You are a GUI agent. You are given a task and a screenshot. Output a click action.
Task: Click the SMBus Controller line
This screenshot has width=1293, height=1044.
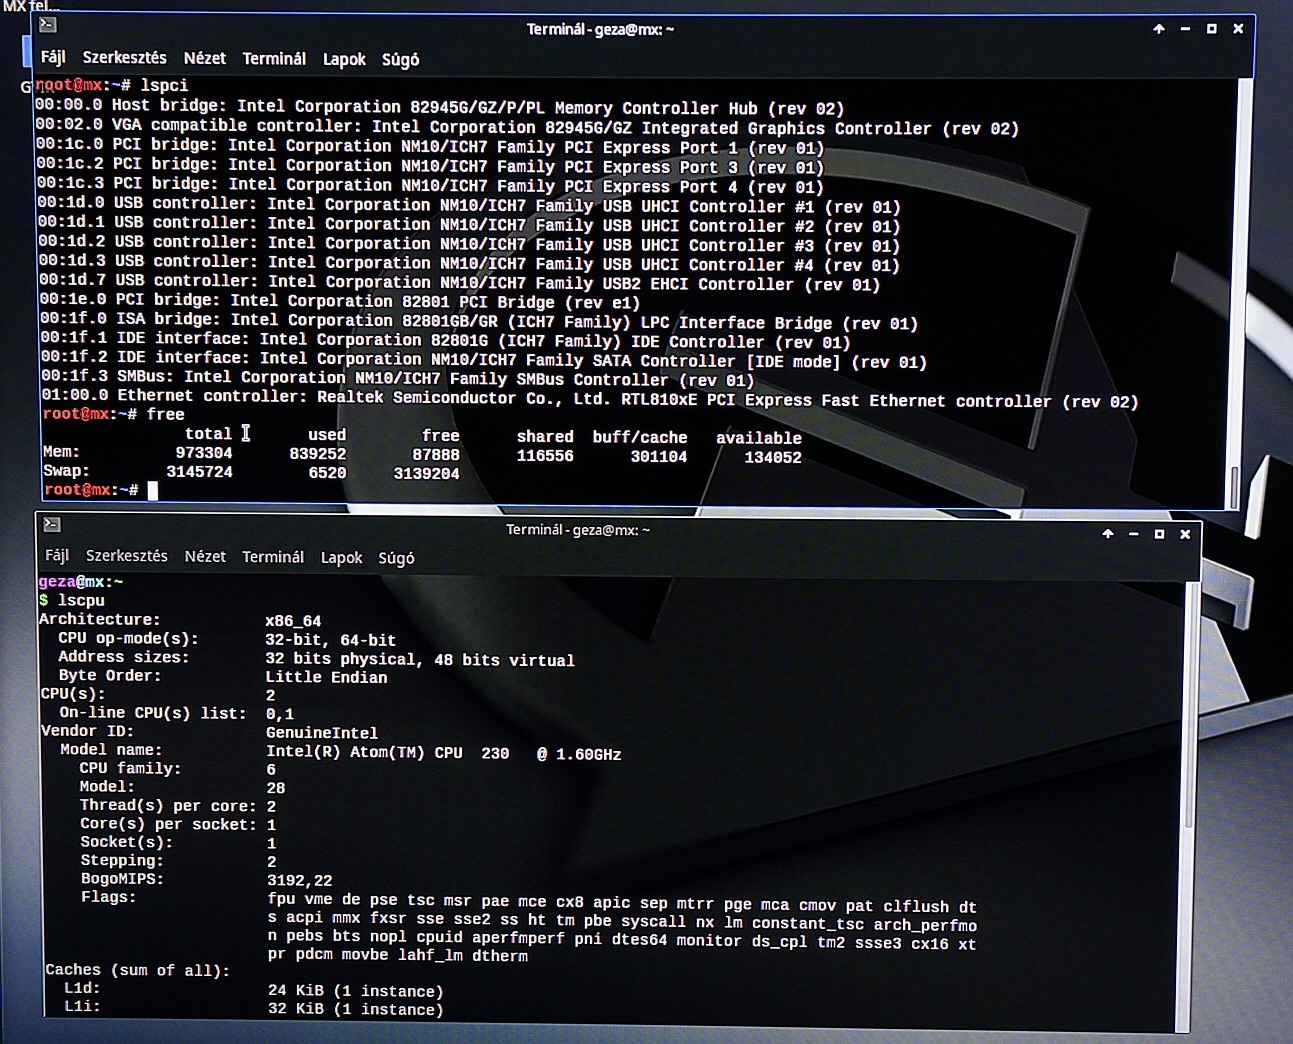click(398, 379)
